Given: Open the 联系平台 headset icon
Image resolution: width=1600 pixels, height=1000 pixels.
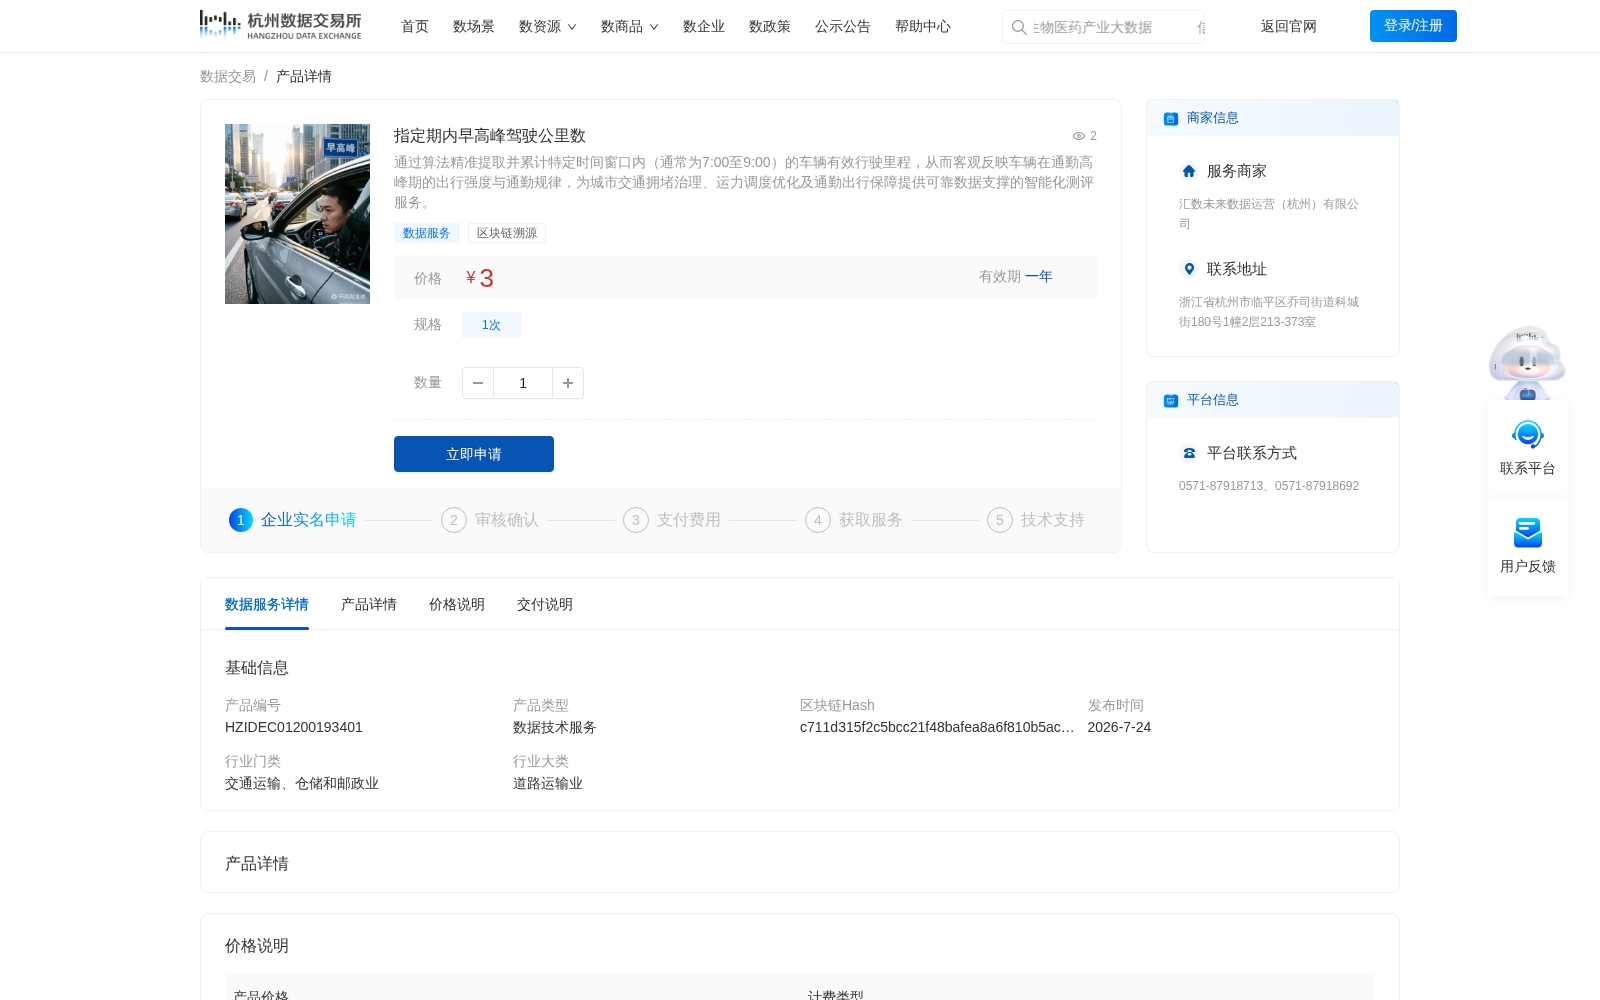Looking at the screenshot, I should pyautogui.click(x=1528, y=434).
